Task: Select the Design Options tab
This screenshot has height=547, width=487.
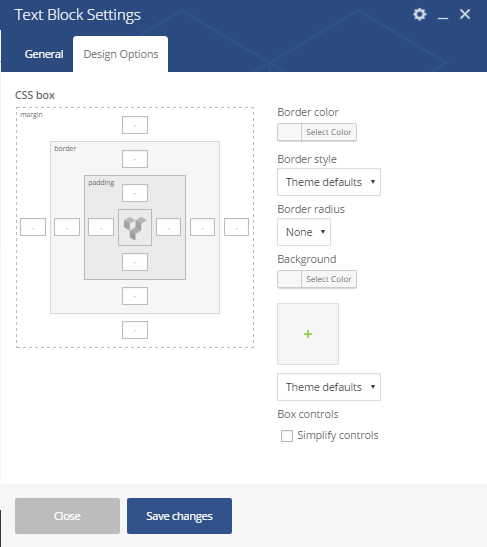Action: click(121, 54)
